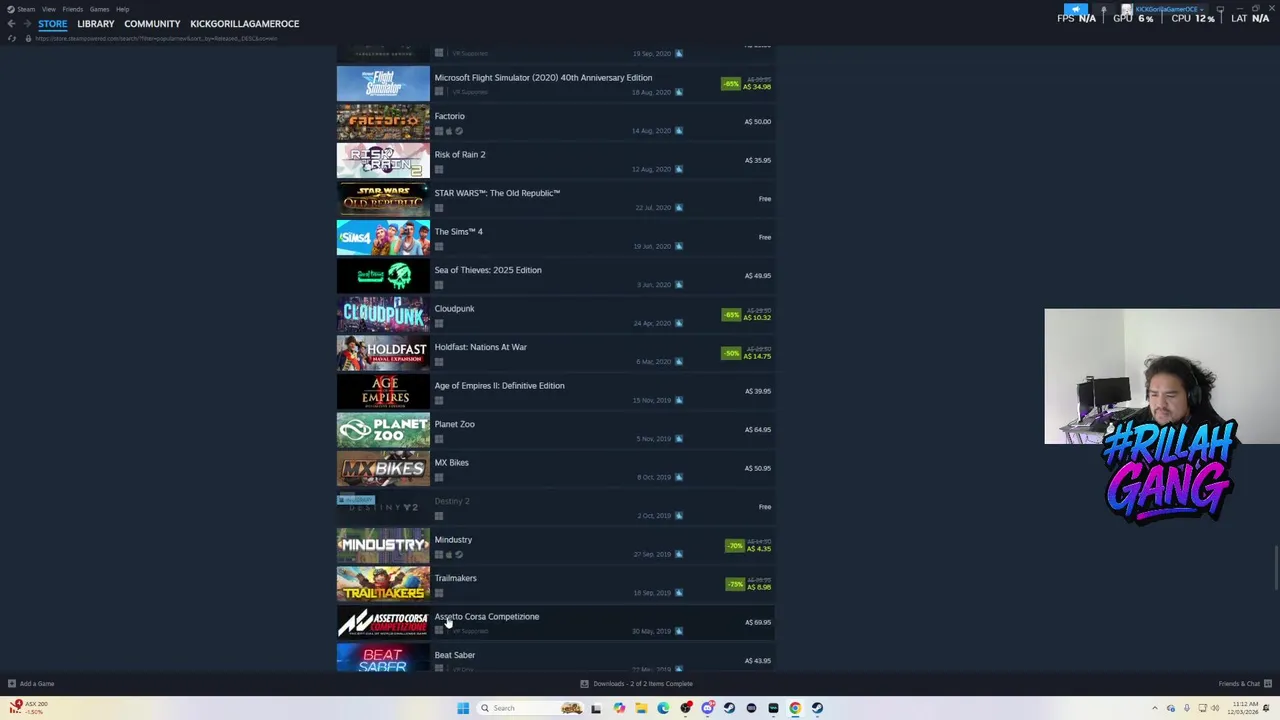The image size is (1280, 720).
Task: Click the Cloudpunk capsule image
Action: click(x=383, y=314)
